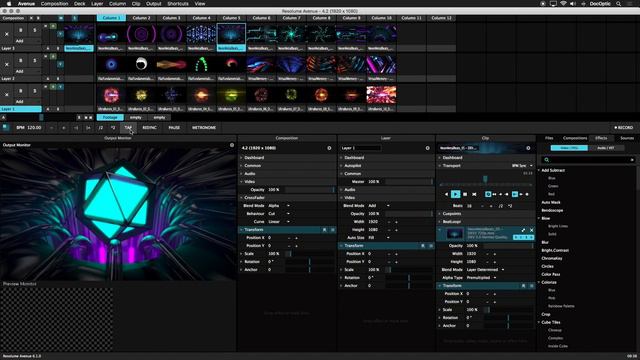The width and height of the screenshot is (640, 360).
Task: Clear Layer 2 with its X button
Action: (x=7, y=64)
